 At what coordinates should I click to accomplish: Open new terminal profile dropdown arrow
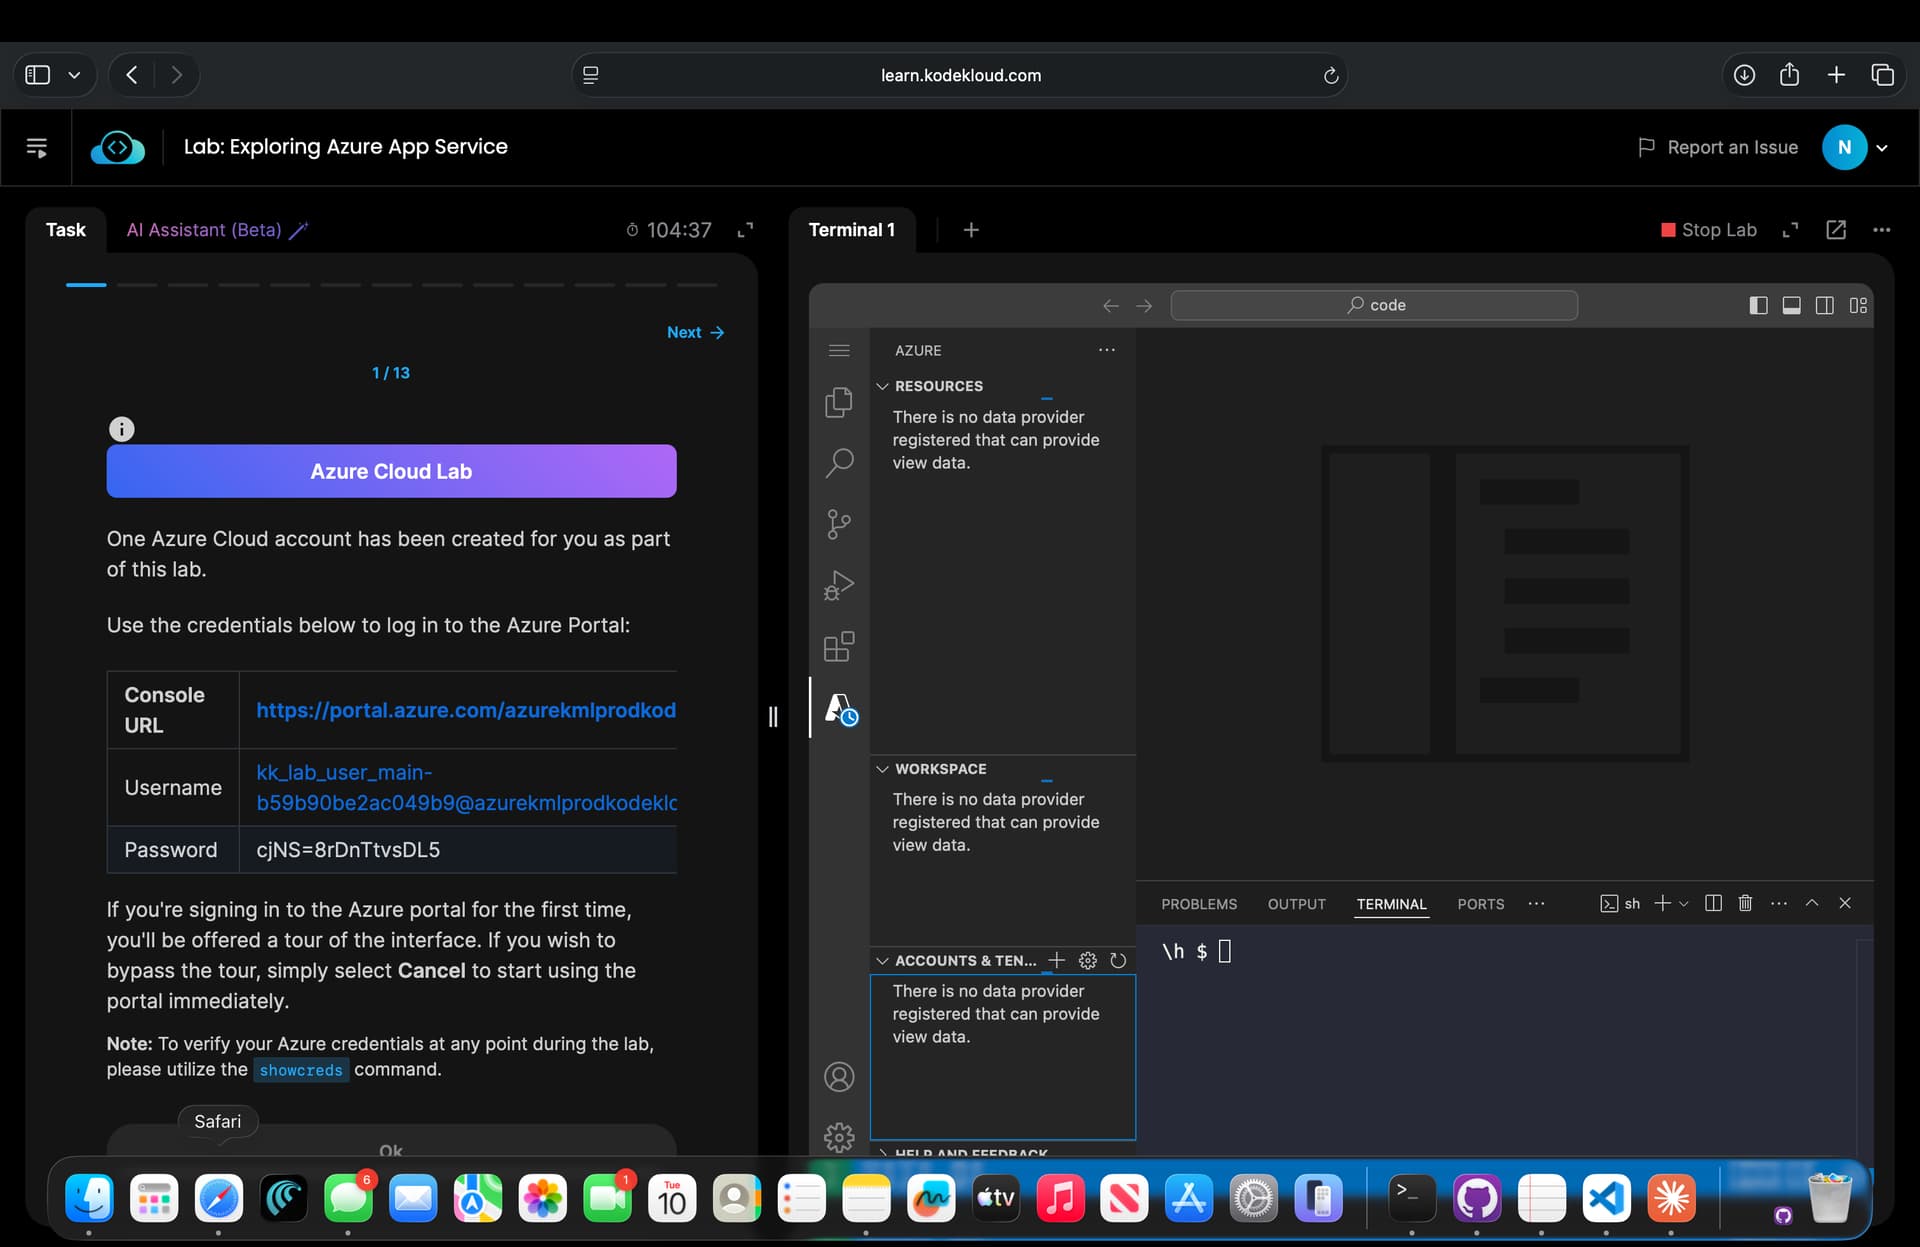(1684, 904)
